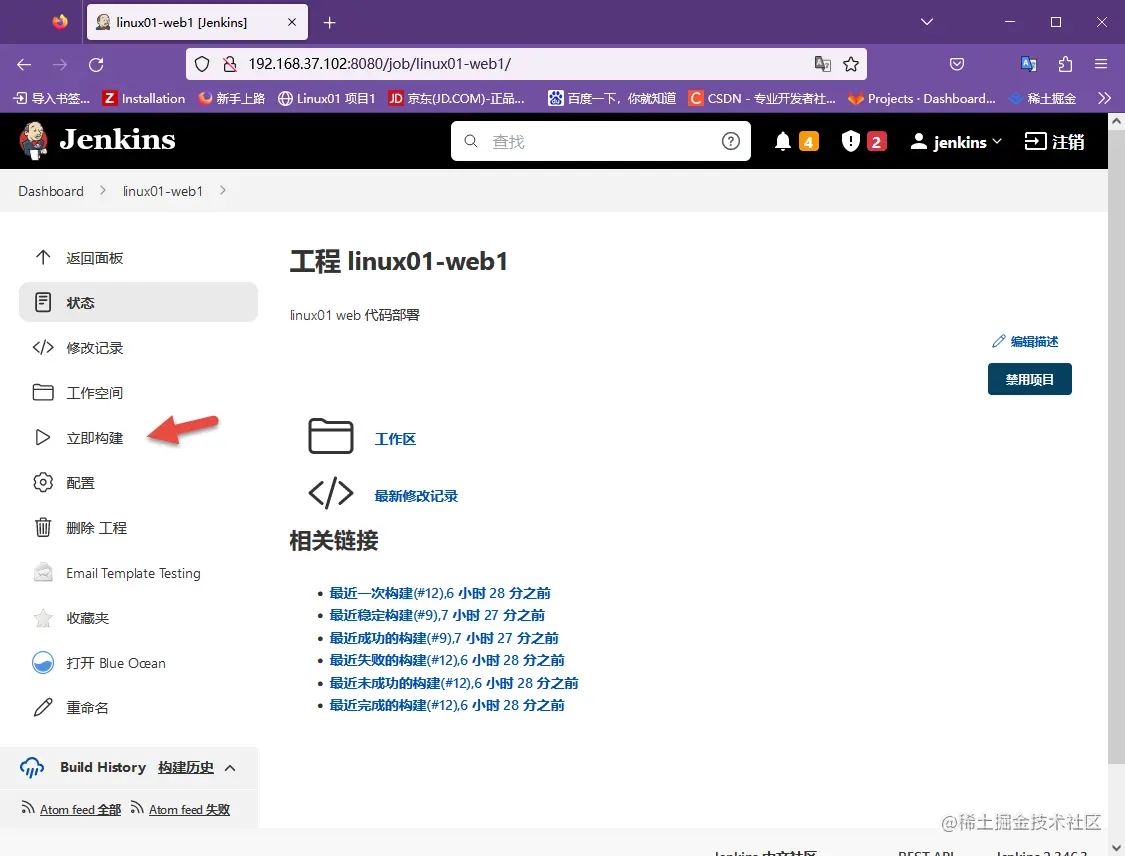Click the gear icon beside 配置
The image size is (1125, 856).
point(43,482)
